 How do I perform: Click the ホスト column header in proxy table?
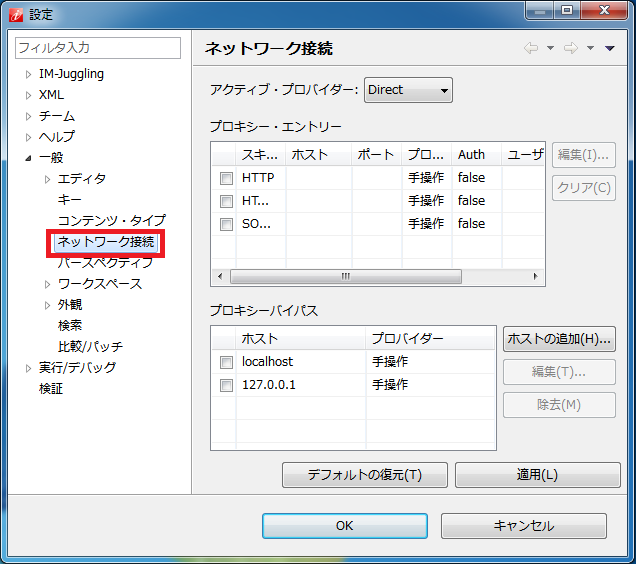[318, 155]
